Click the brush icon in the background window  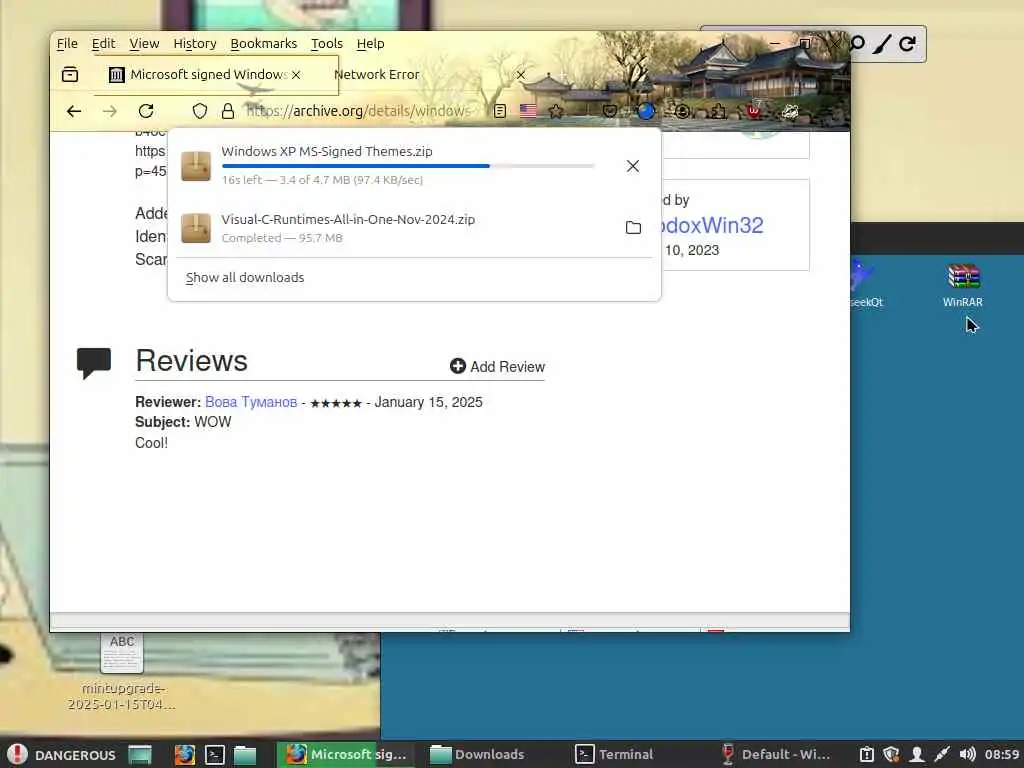tap(882, 44)
